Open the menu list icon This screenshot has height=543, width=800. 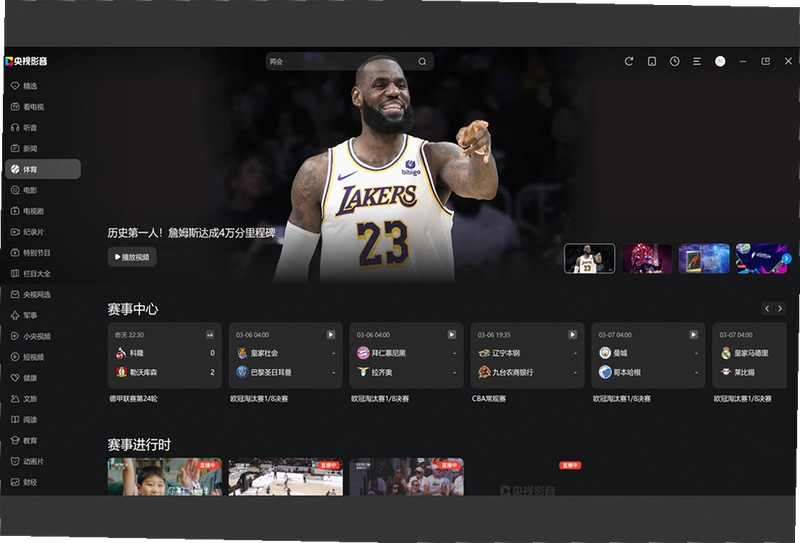click(696, 61)
